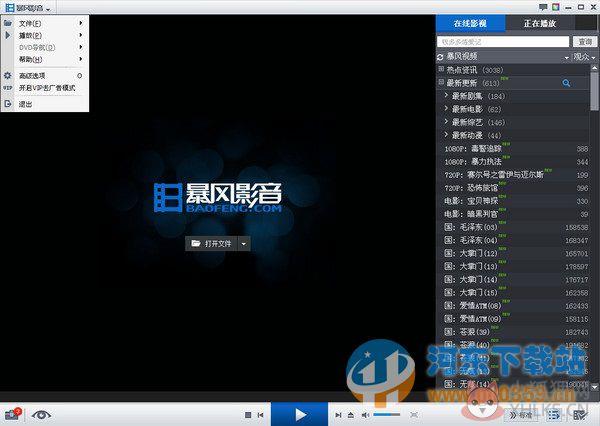Click the search input field in the side panel

pyautogui.click(x=503, y=42)
